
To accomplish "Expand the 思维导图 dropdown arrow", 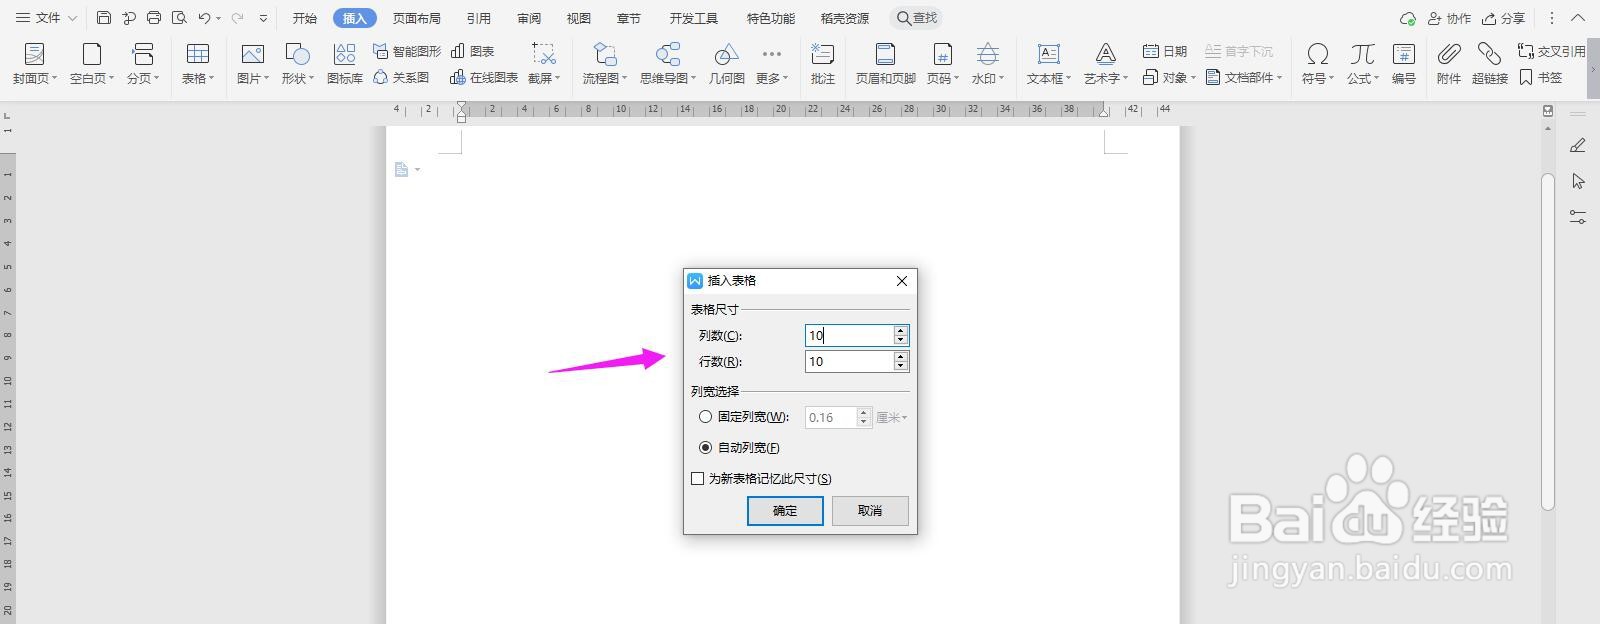I will coord(692,78).
